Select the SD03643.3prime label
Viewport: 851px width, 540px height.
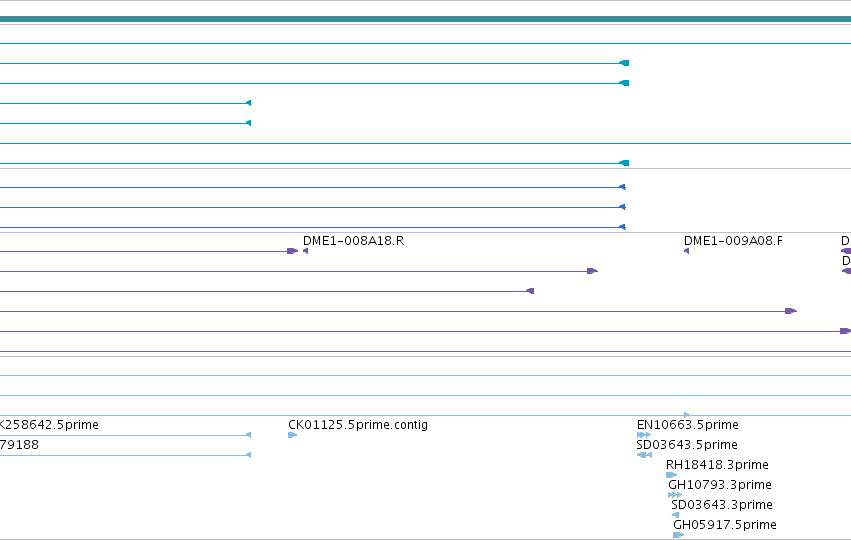(722, 505)
